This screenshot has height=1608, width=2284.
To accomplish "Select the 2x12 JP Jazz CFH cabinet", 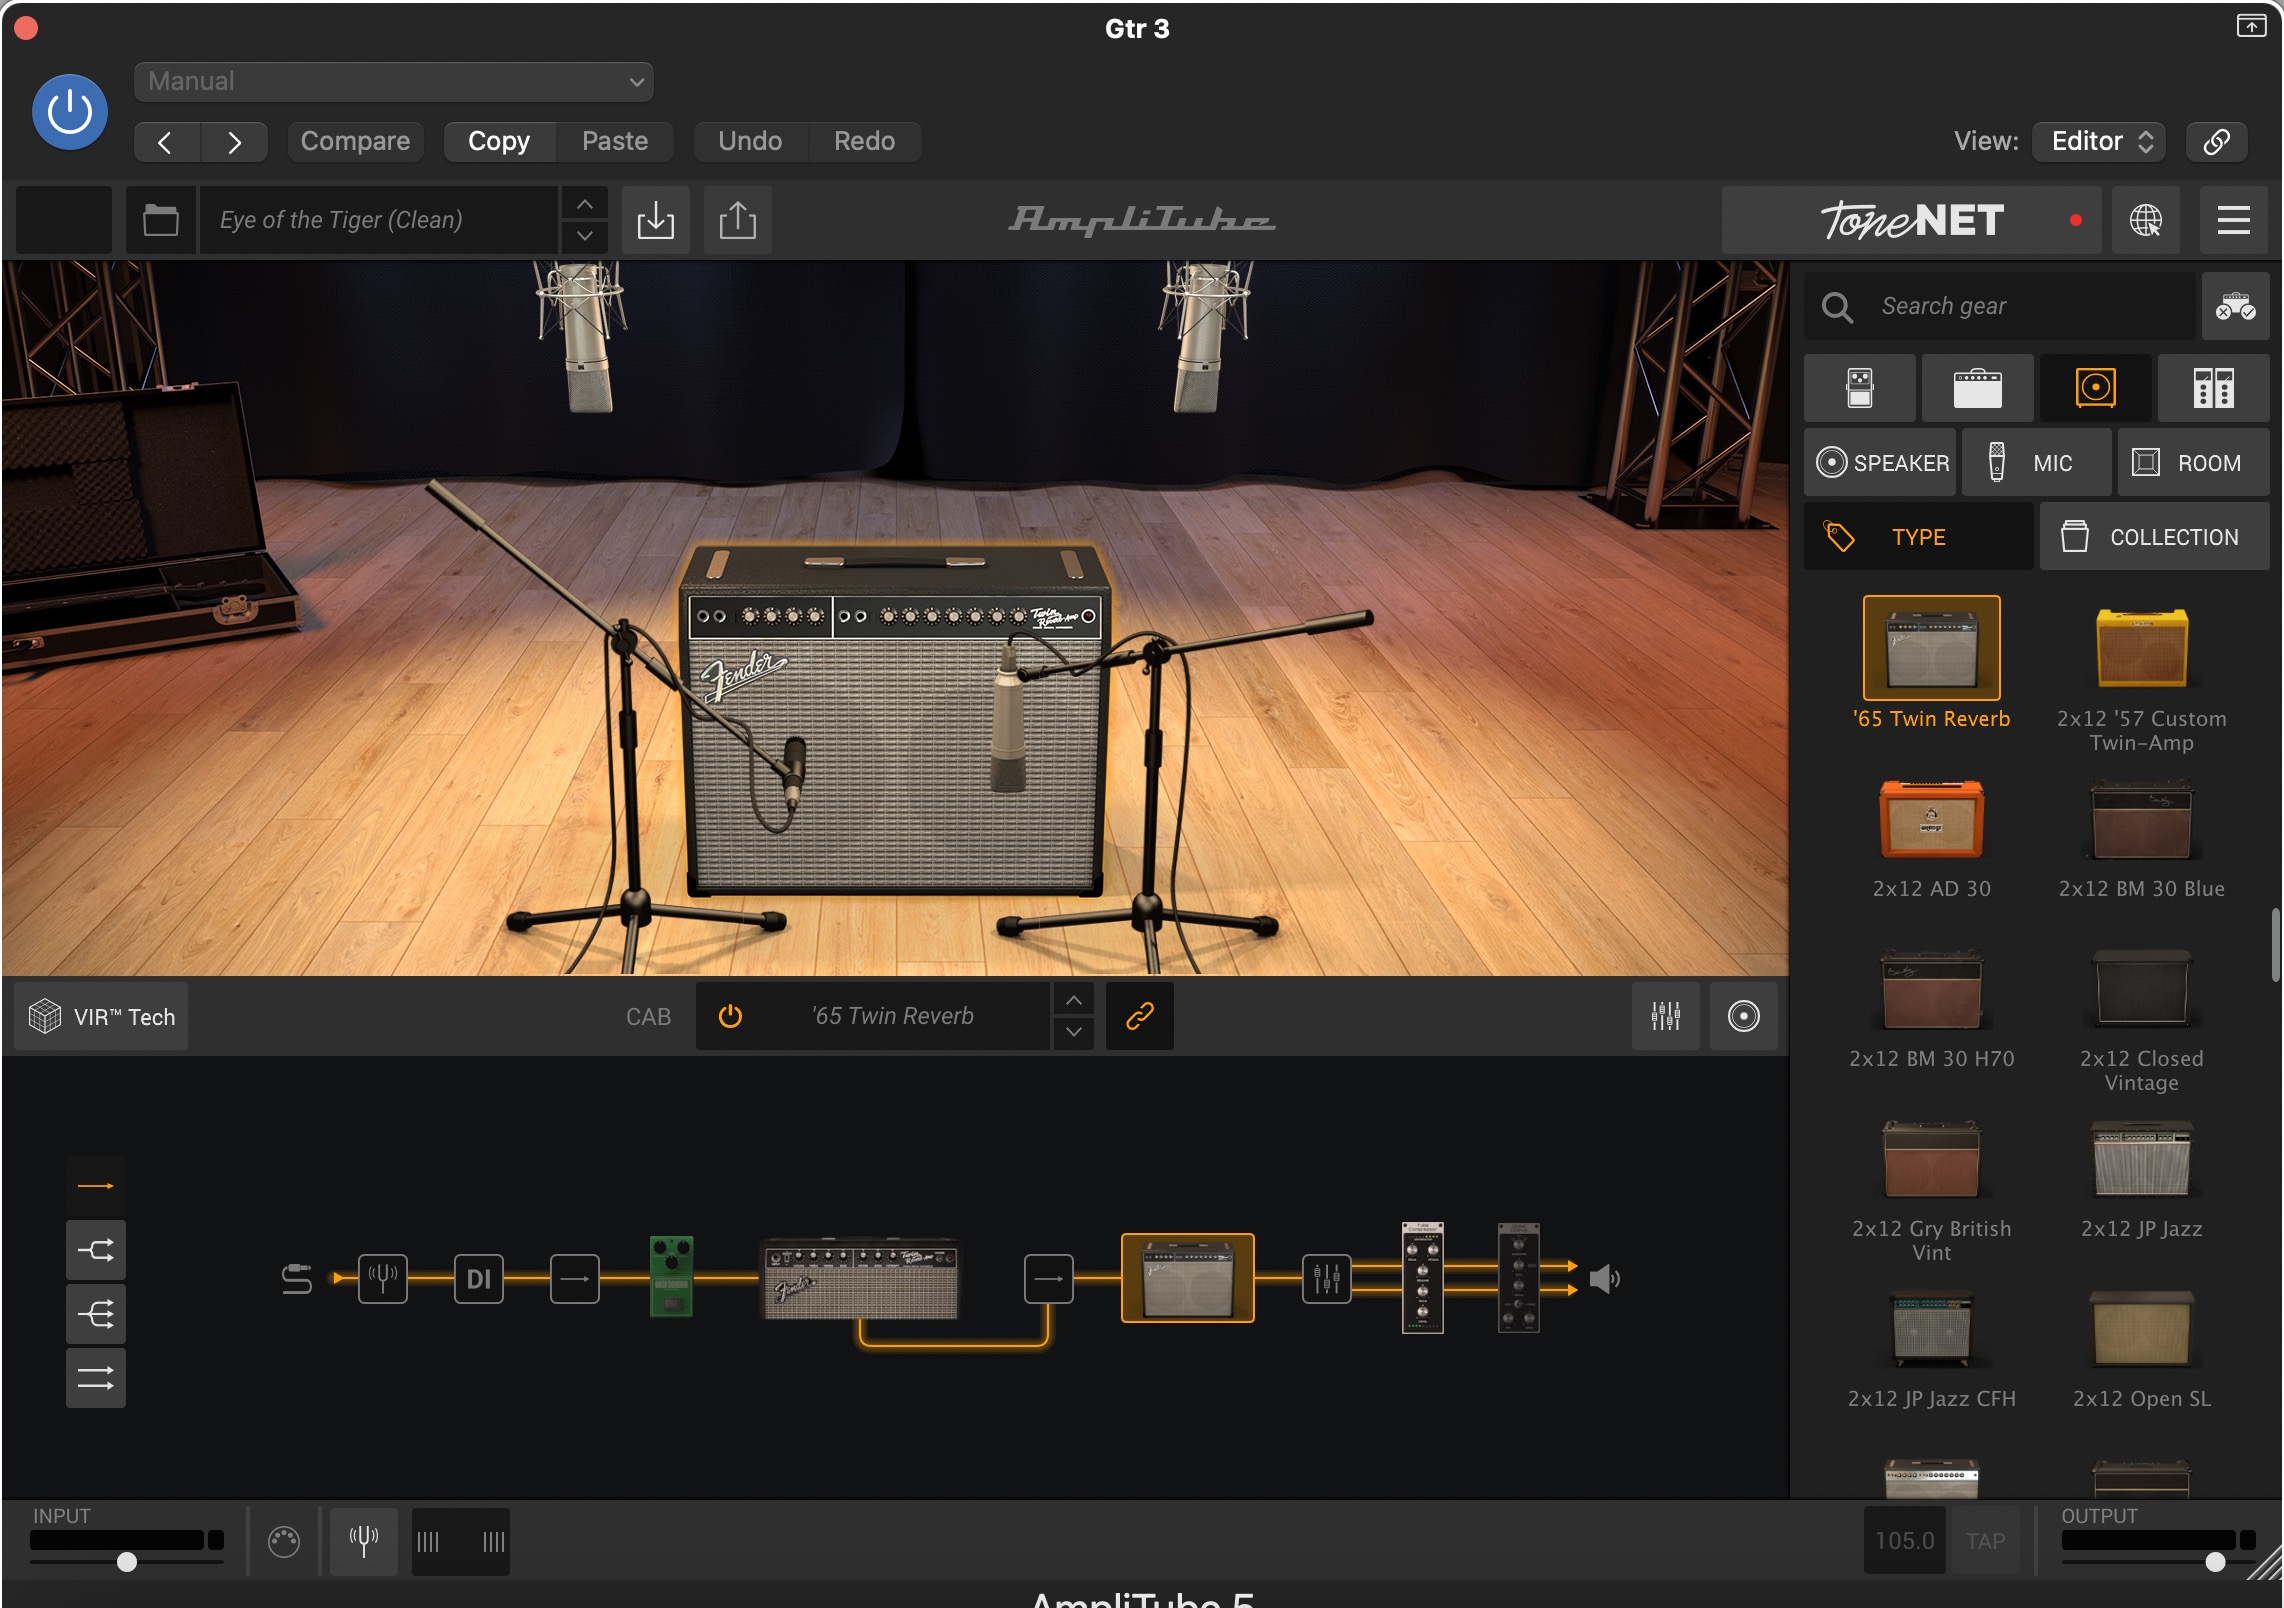I will tap(1931, 1330).
